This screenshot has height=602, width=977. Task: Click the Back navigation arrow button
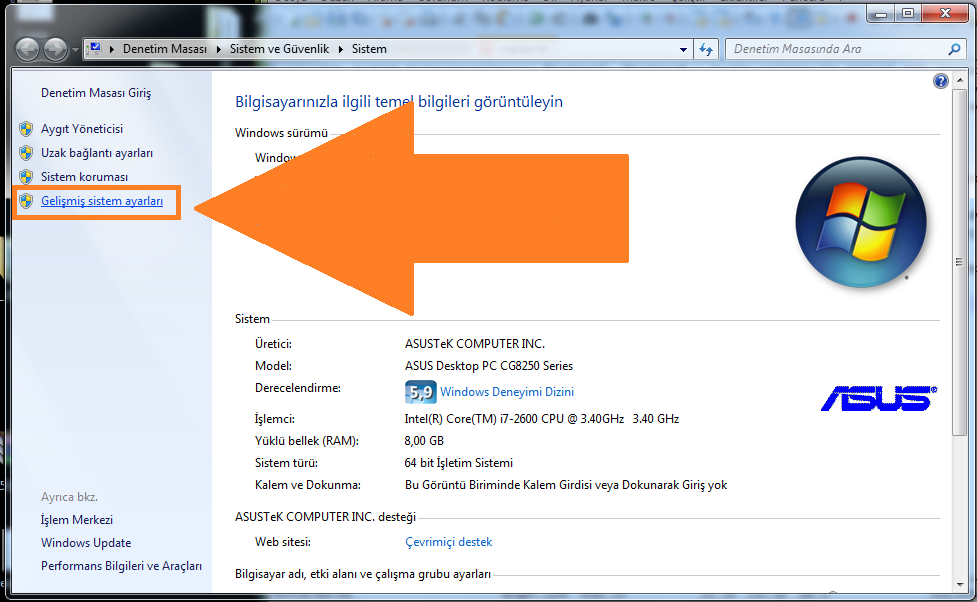tap(27, 49)
